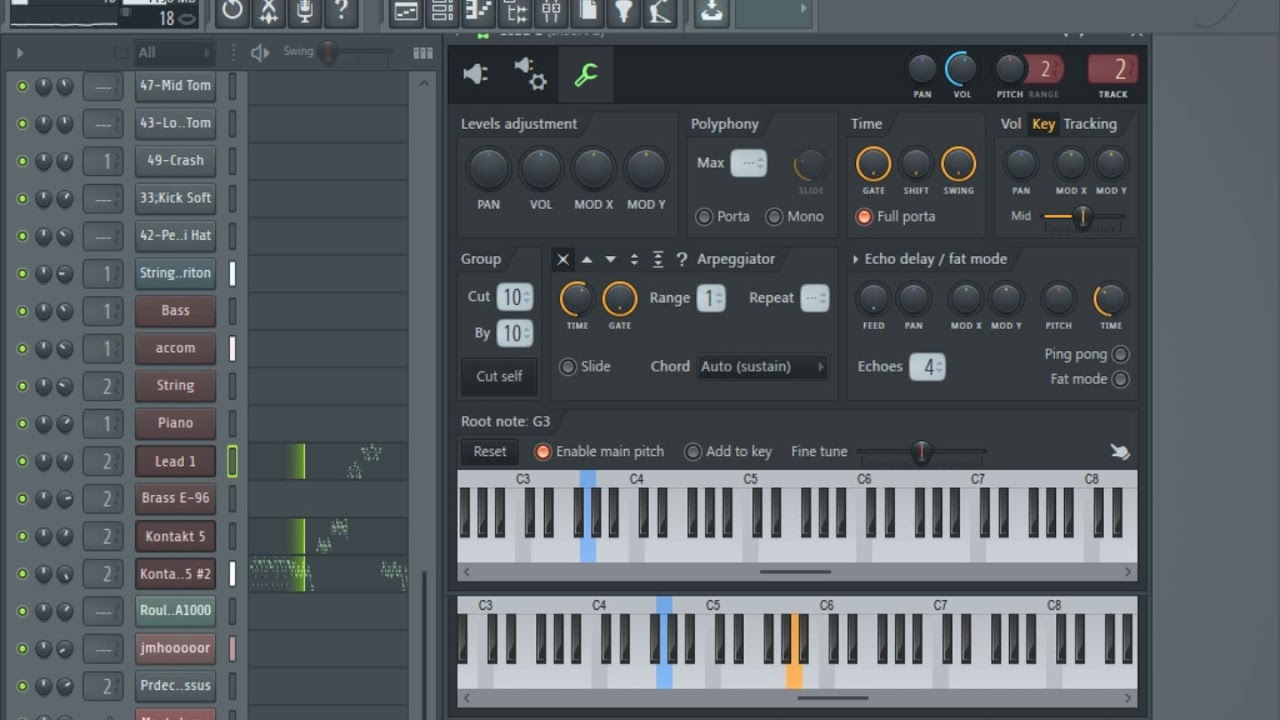Click the Time GATE knob with orange ring
Screen dimensions: 1280x720
(x=873, y=164)
